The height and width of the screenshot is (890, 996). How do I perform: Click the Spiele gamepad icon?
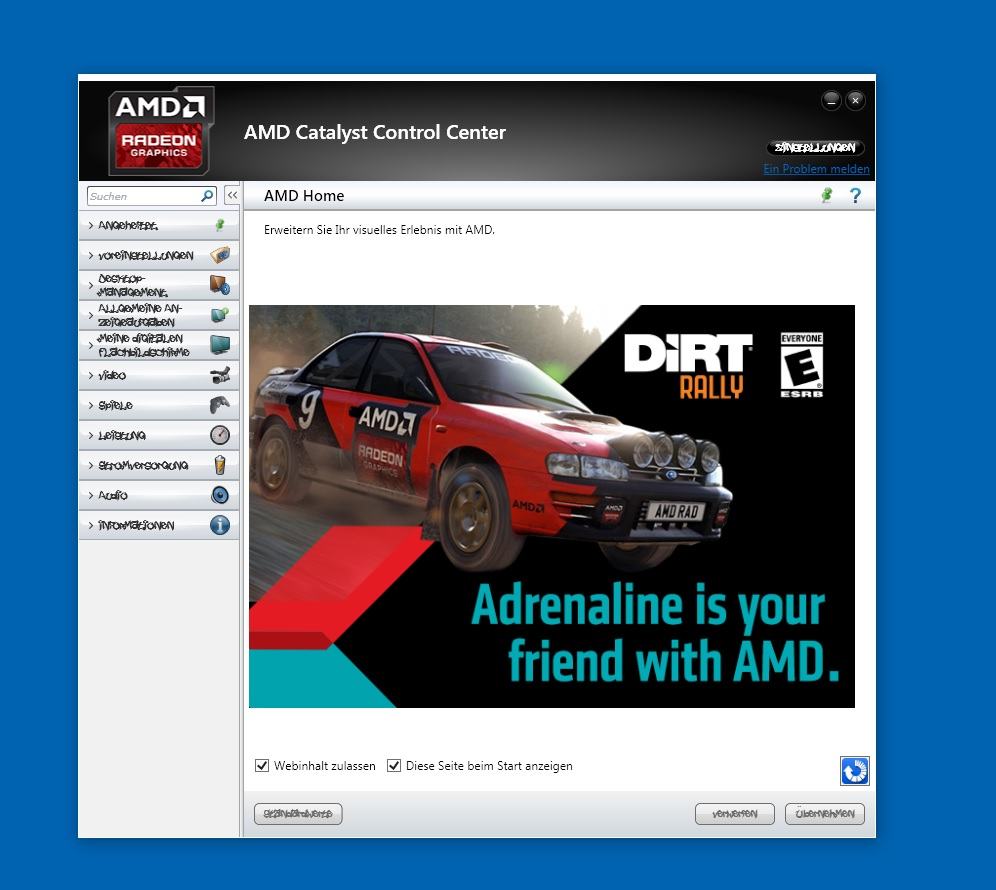point(220,405)
